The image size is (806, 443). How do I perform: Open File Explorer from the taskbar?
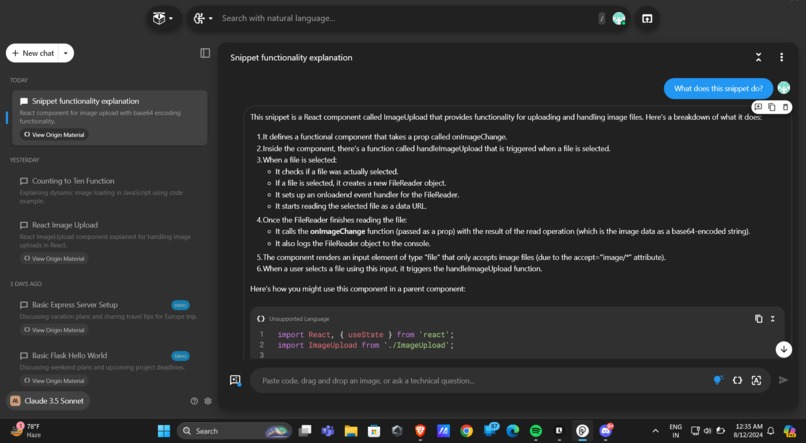(351, 431)
